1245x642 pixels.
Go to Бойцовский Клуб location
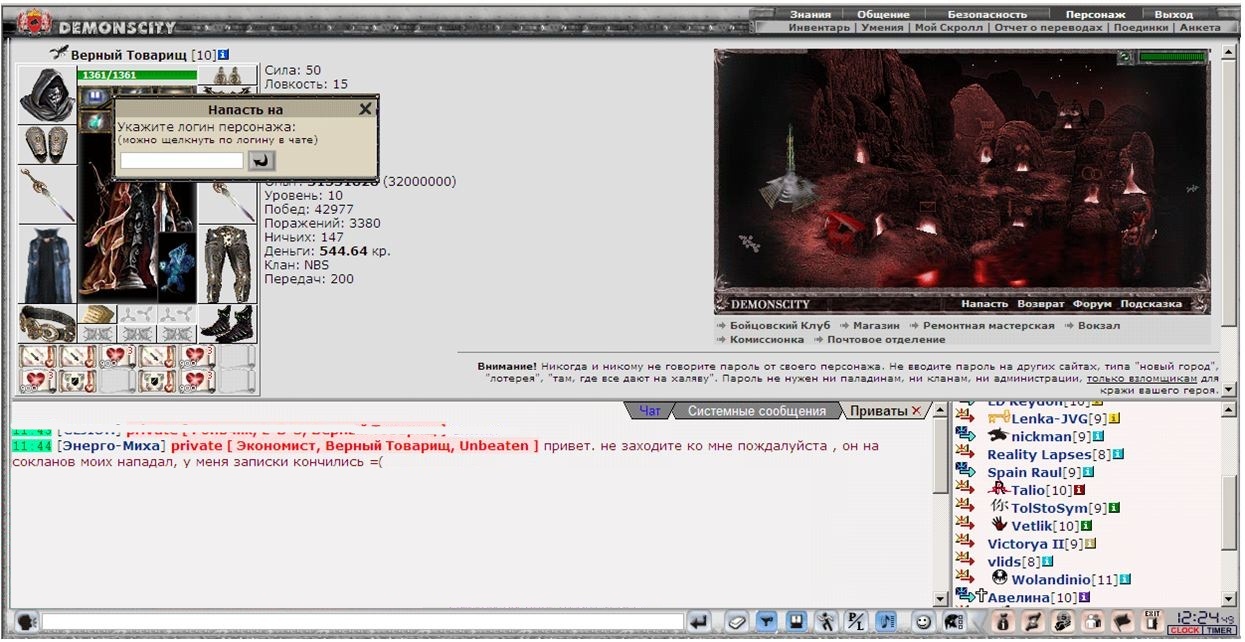780,325
